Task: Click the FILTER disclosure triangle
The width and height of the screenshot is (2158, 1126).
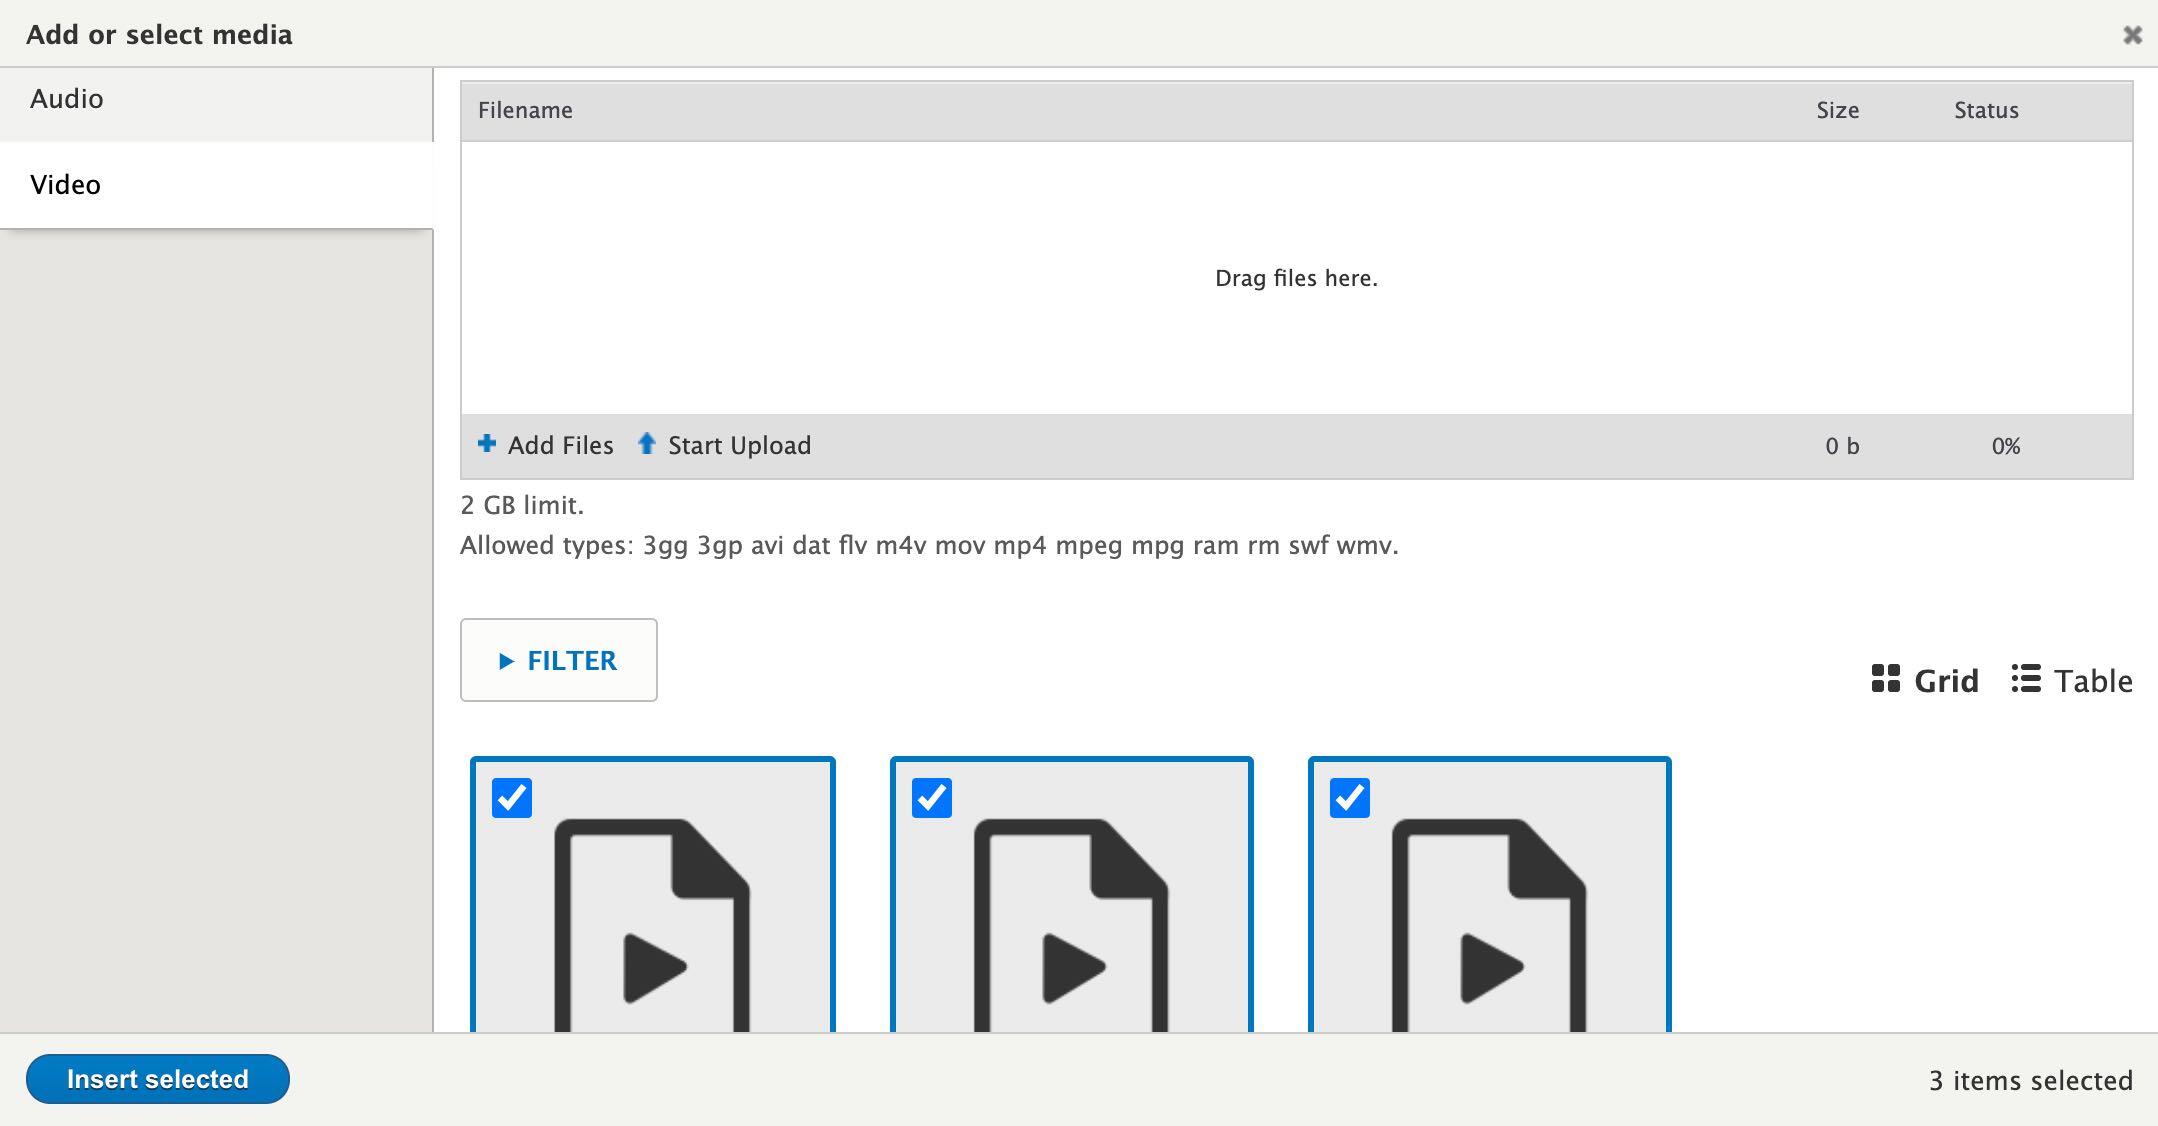Action: click(506, 661)
